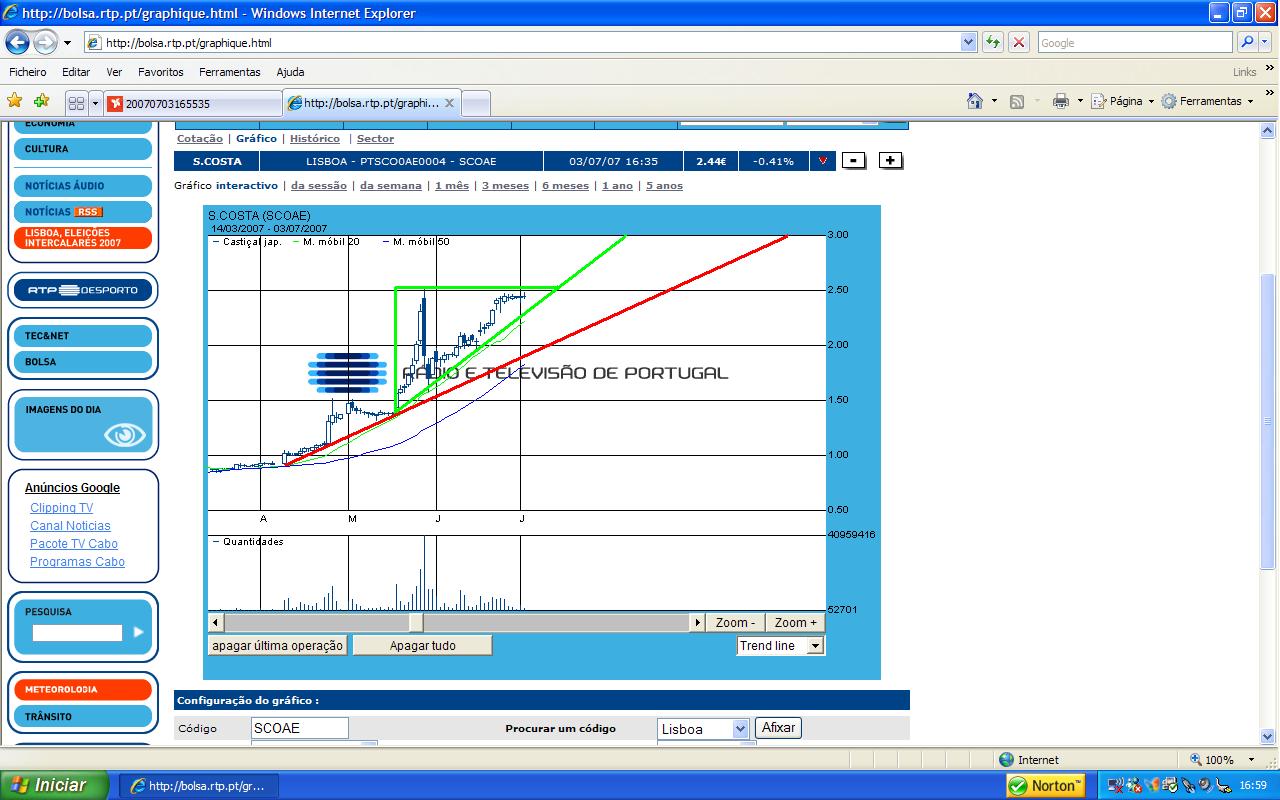Click the plus button beside quote header
Image resolution: width=1280 pixels, height=800 pixels.
tap(890, 161)
